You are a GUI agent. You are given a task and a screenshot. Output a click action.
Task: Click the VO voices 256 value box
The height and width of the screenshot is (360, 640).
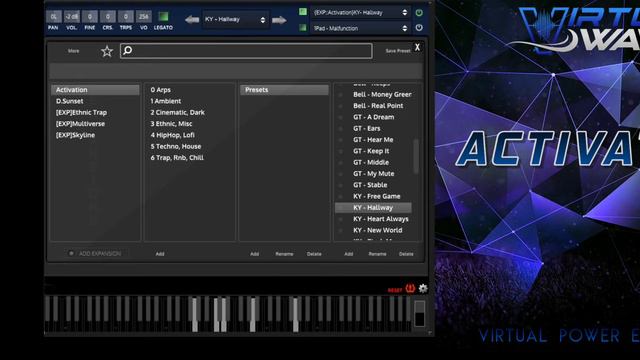(x=144, y=17)
